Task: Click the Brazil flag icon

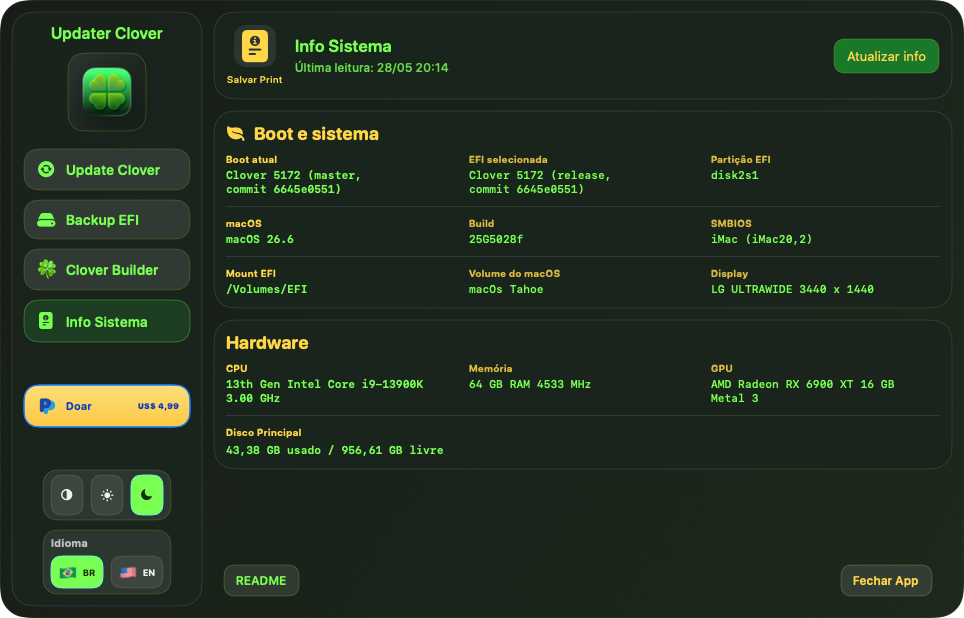Action: pyautogui.click(x=68, y=572)
